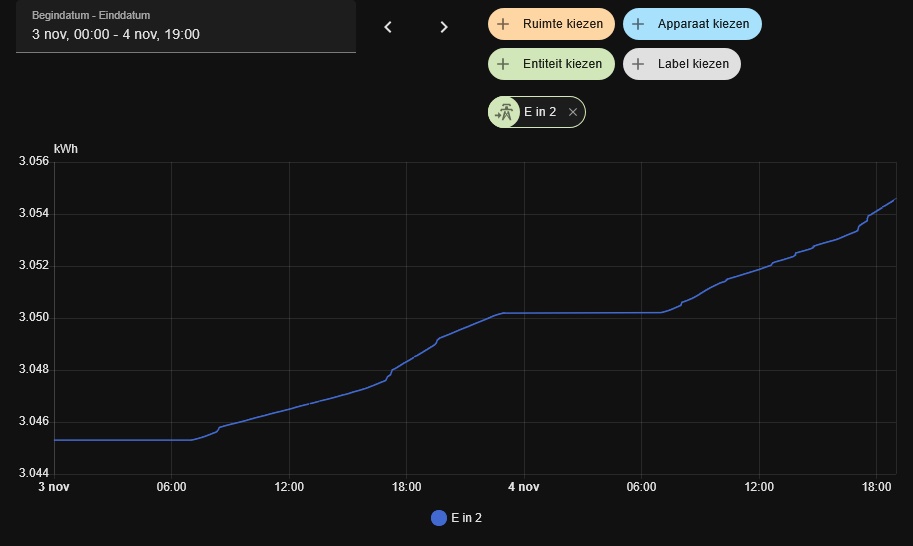This screenshot has width=913, height=546.
Task: Go to the next date range
Action: 444,27
